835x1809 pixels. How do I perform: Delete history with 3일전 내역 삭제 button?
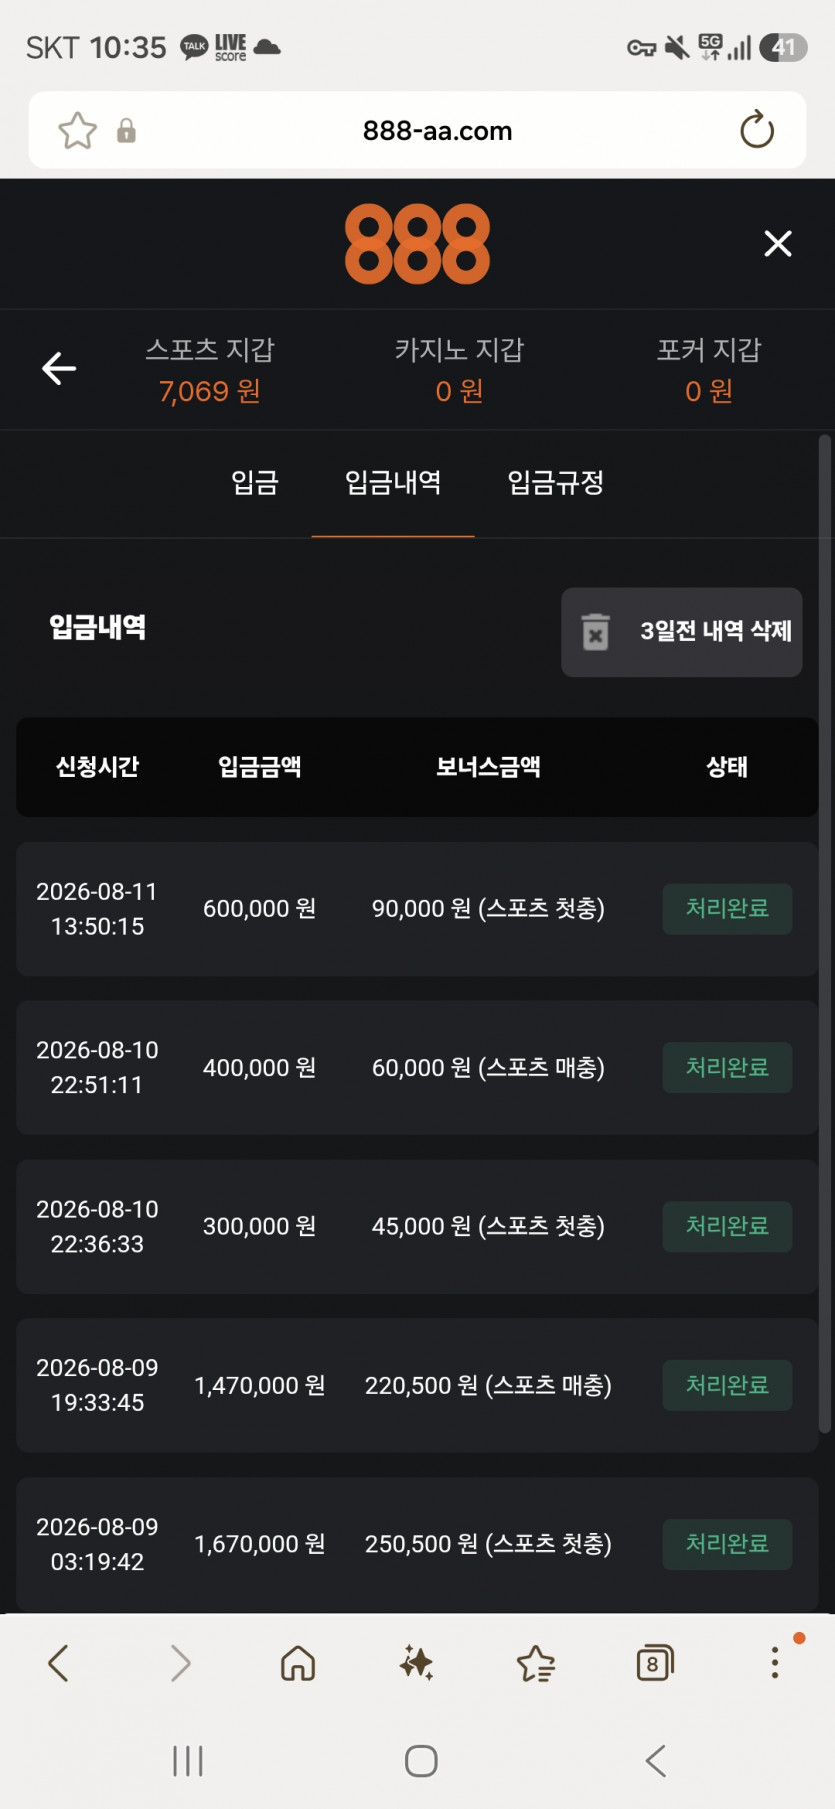pos(682,632)
